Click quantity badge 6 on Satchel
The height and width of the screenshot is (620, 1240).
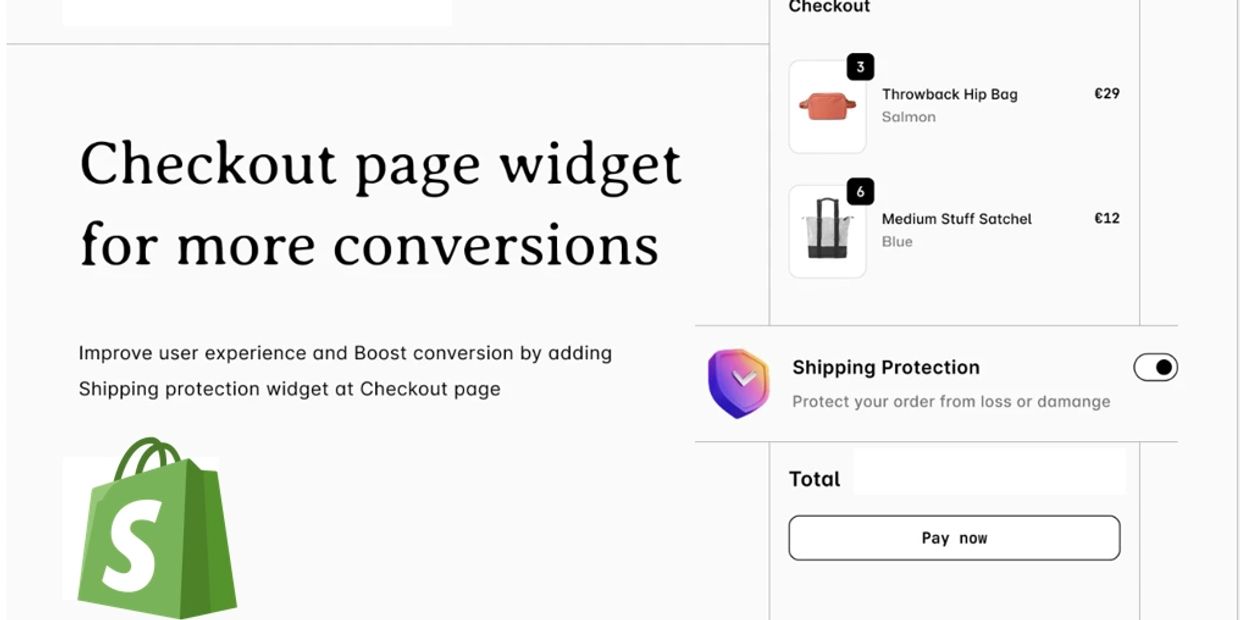coord(860,191)
